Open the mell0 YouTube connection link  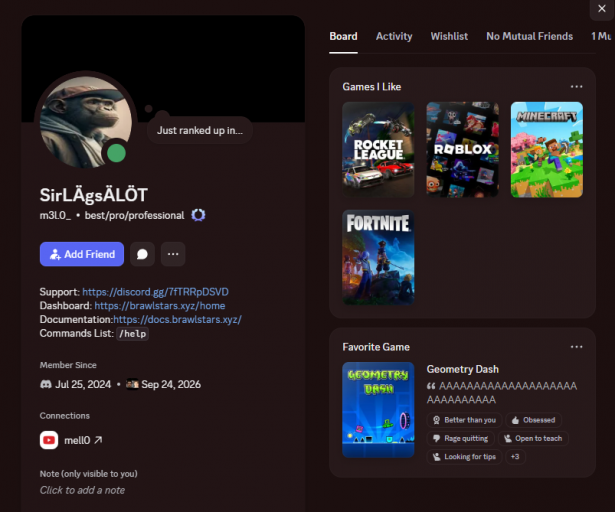click(x=77, y=441)
